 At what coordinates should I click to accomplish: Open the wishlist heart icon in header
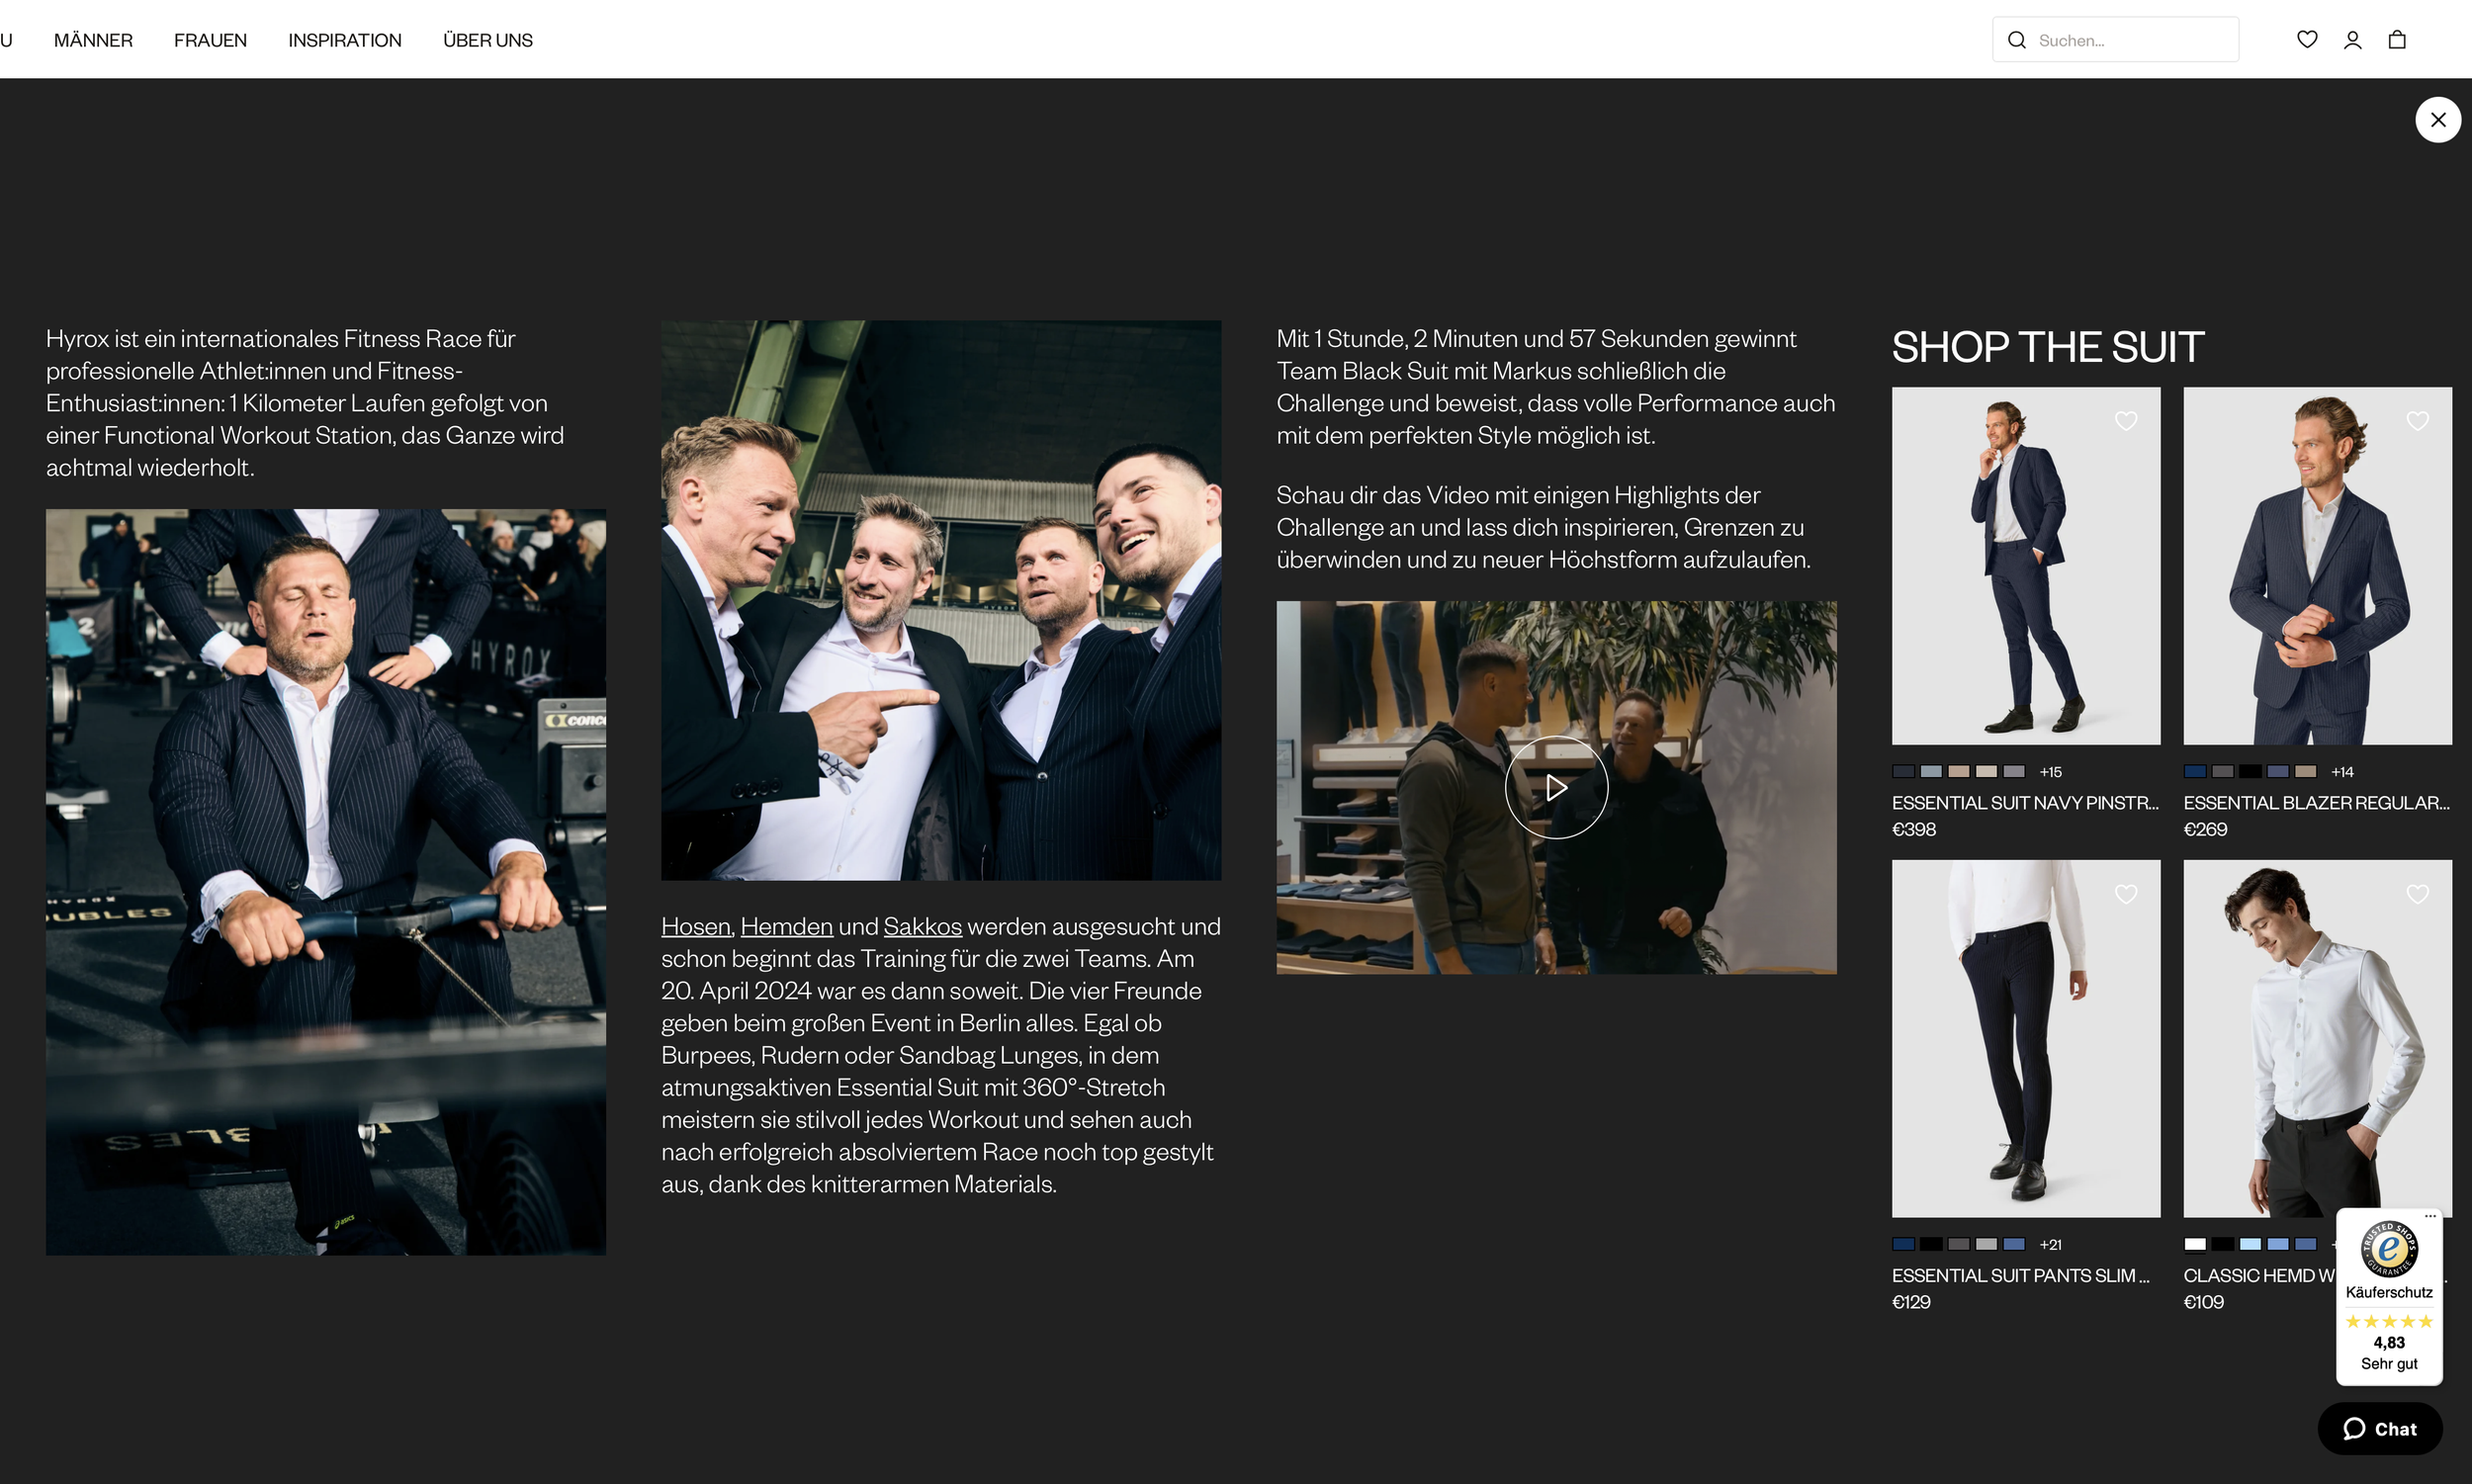click(x=2306, y=40)
